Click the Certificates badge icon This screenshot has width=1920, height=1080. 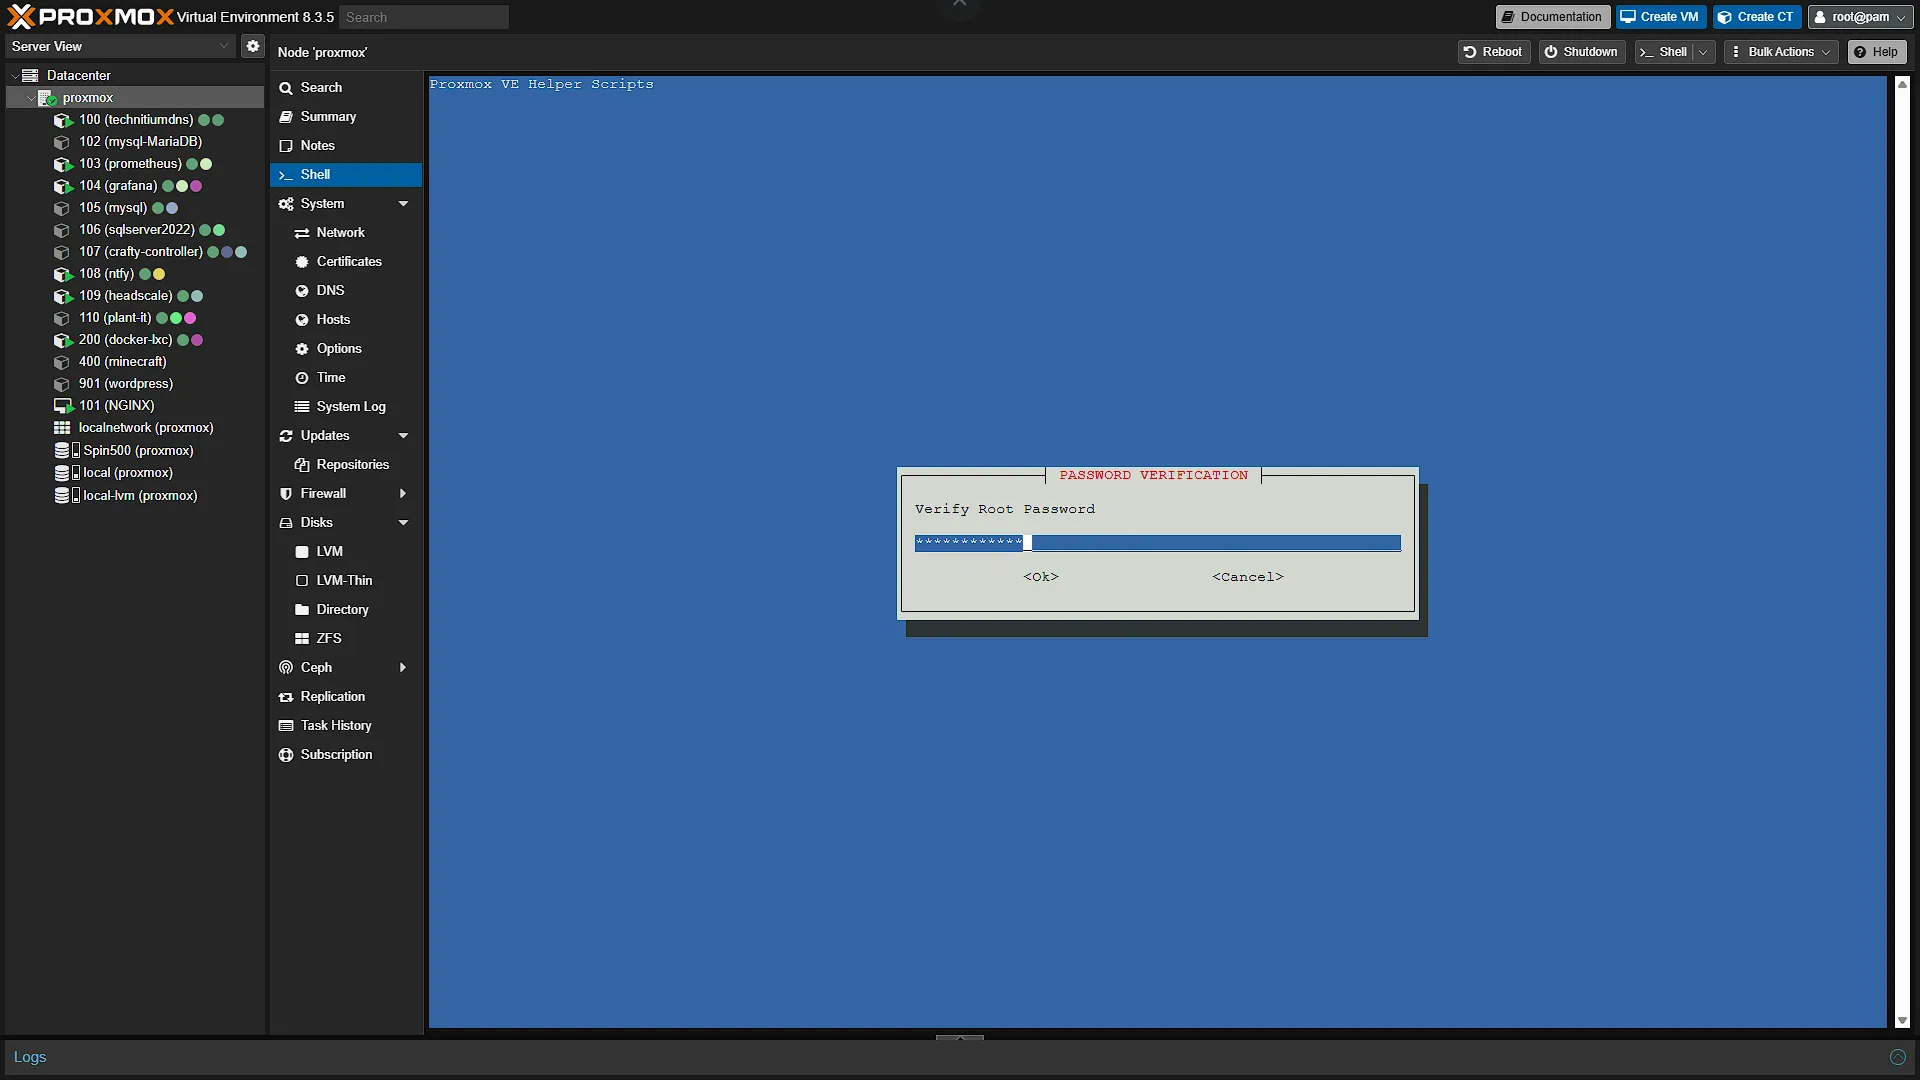(x=302, y=262)
